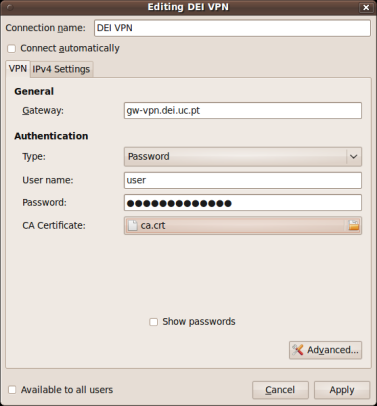Select the User name text field
Image resolution: width=377 pixels, height=406 pixels.
[x=243, y=180]
